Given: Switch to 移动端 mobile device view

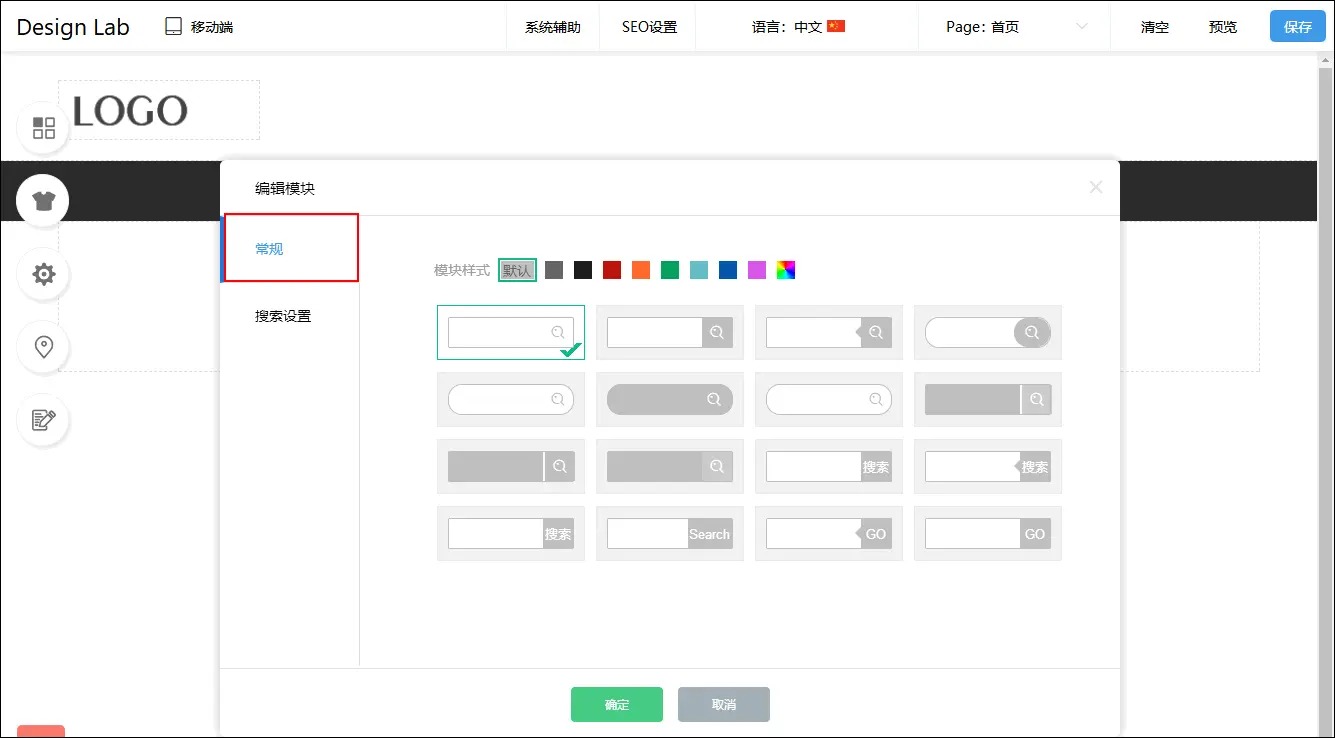Looking at the screenshot, I should 199,27.
